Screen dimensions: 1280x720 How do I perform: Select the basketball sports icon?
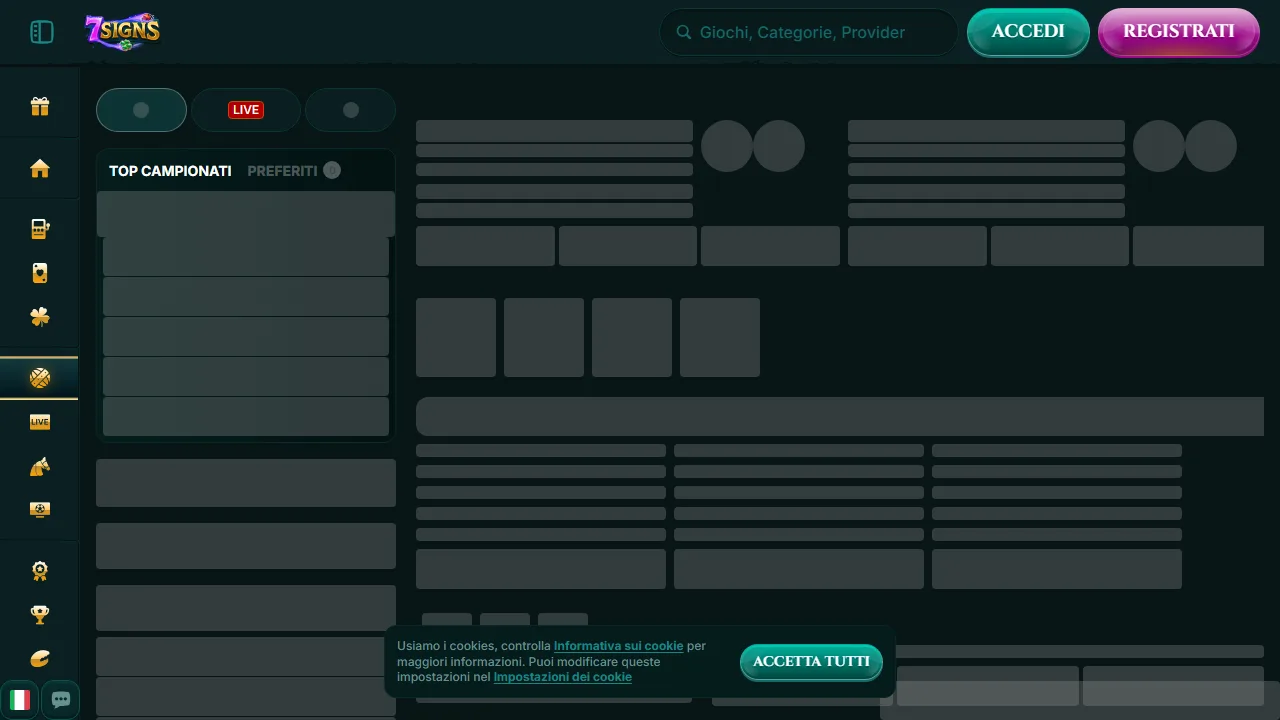(40, 378)
